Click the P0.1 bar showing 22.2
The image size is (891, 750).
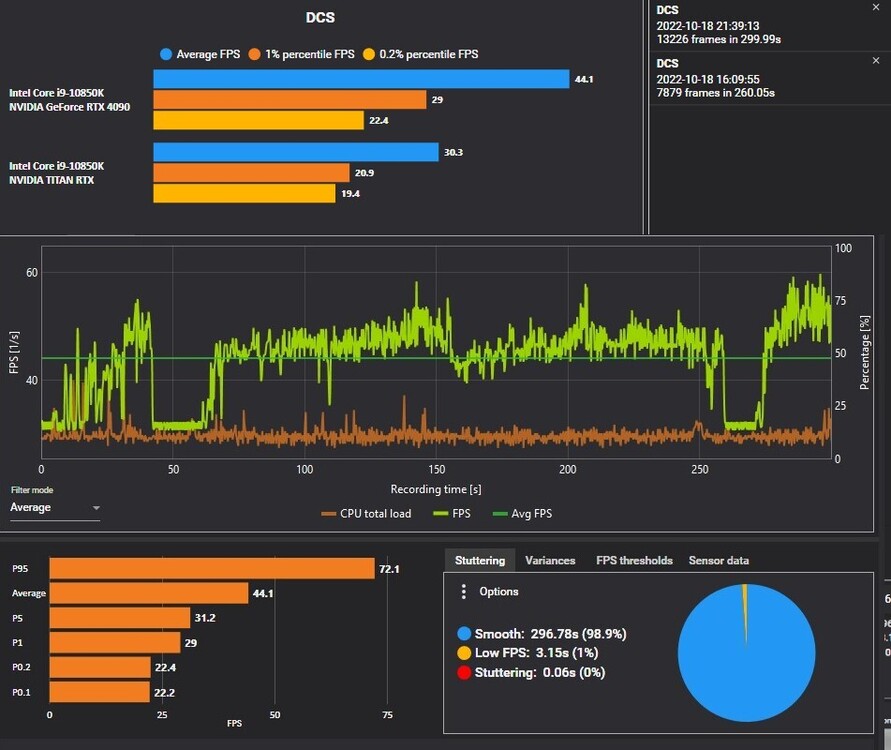pyautogui.click(x=99, y=692)
